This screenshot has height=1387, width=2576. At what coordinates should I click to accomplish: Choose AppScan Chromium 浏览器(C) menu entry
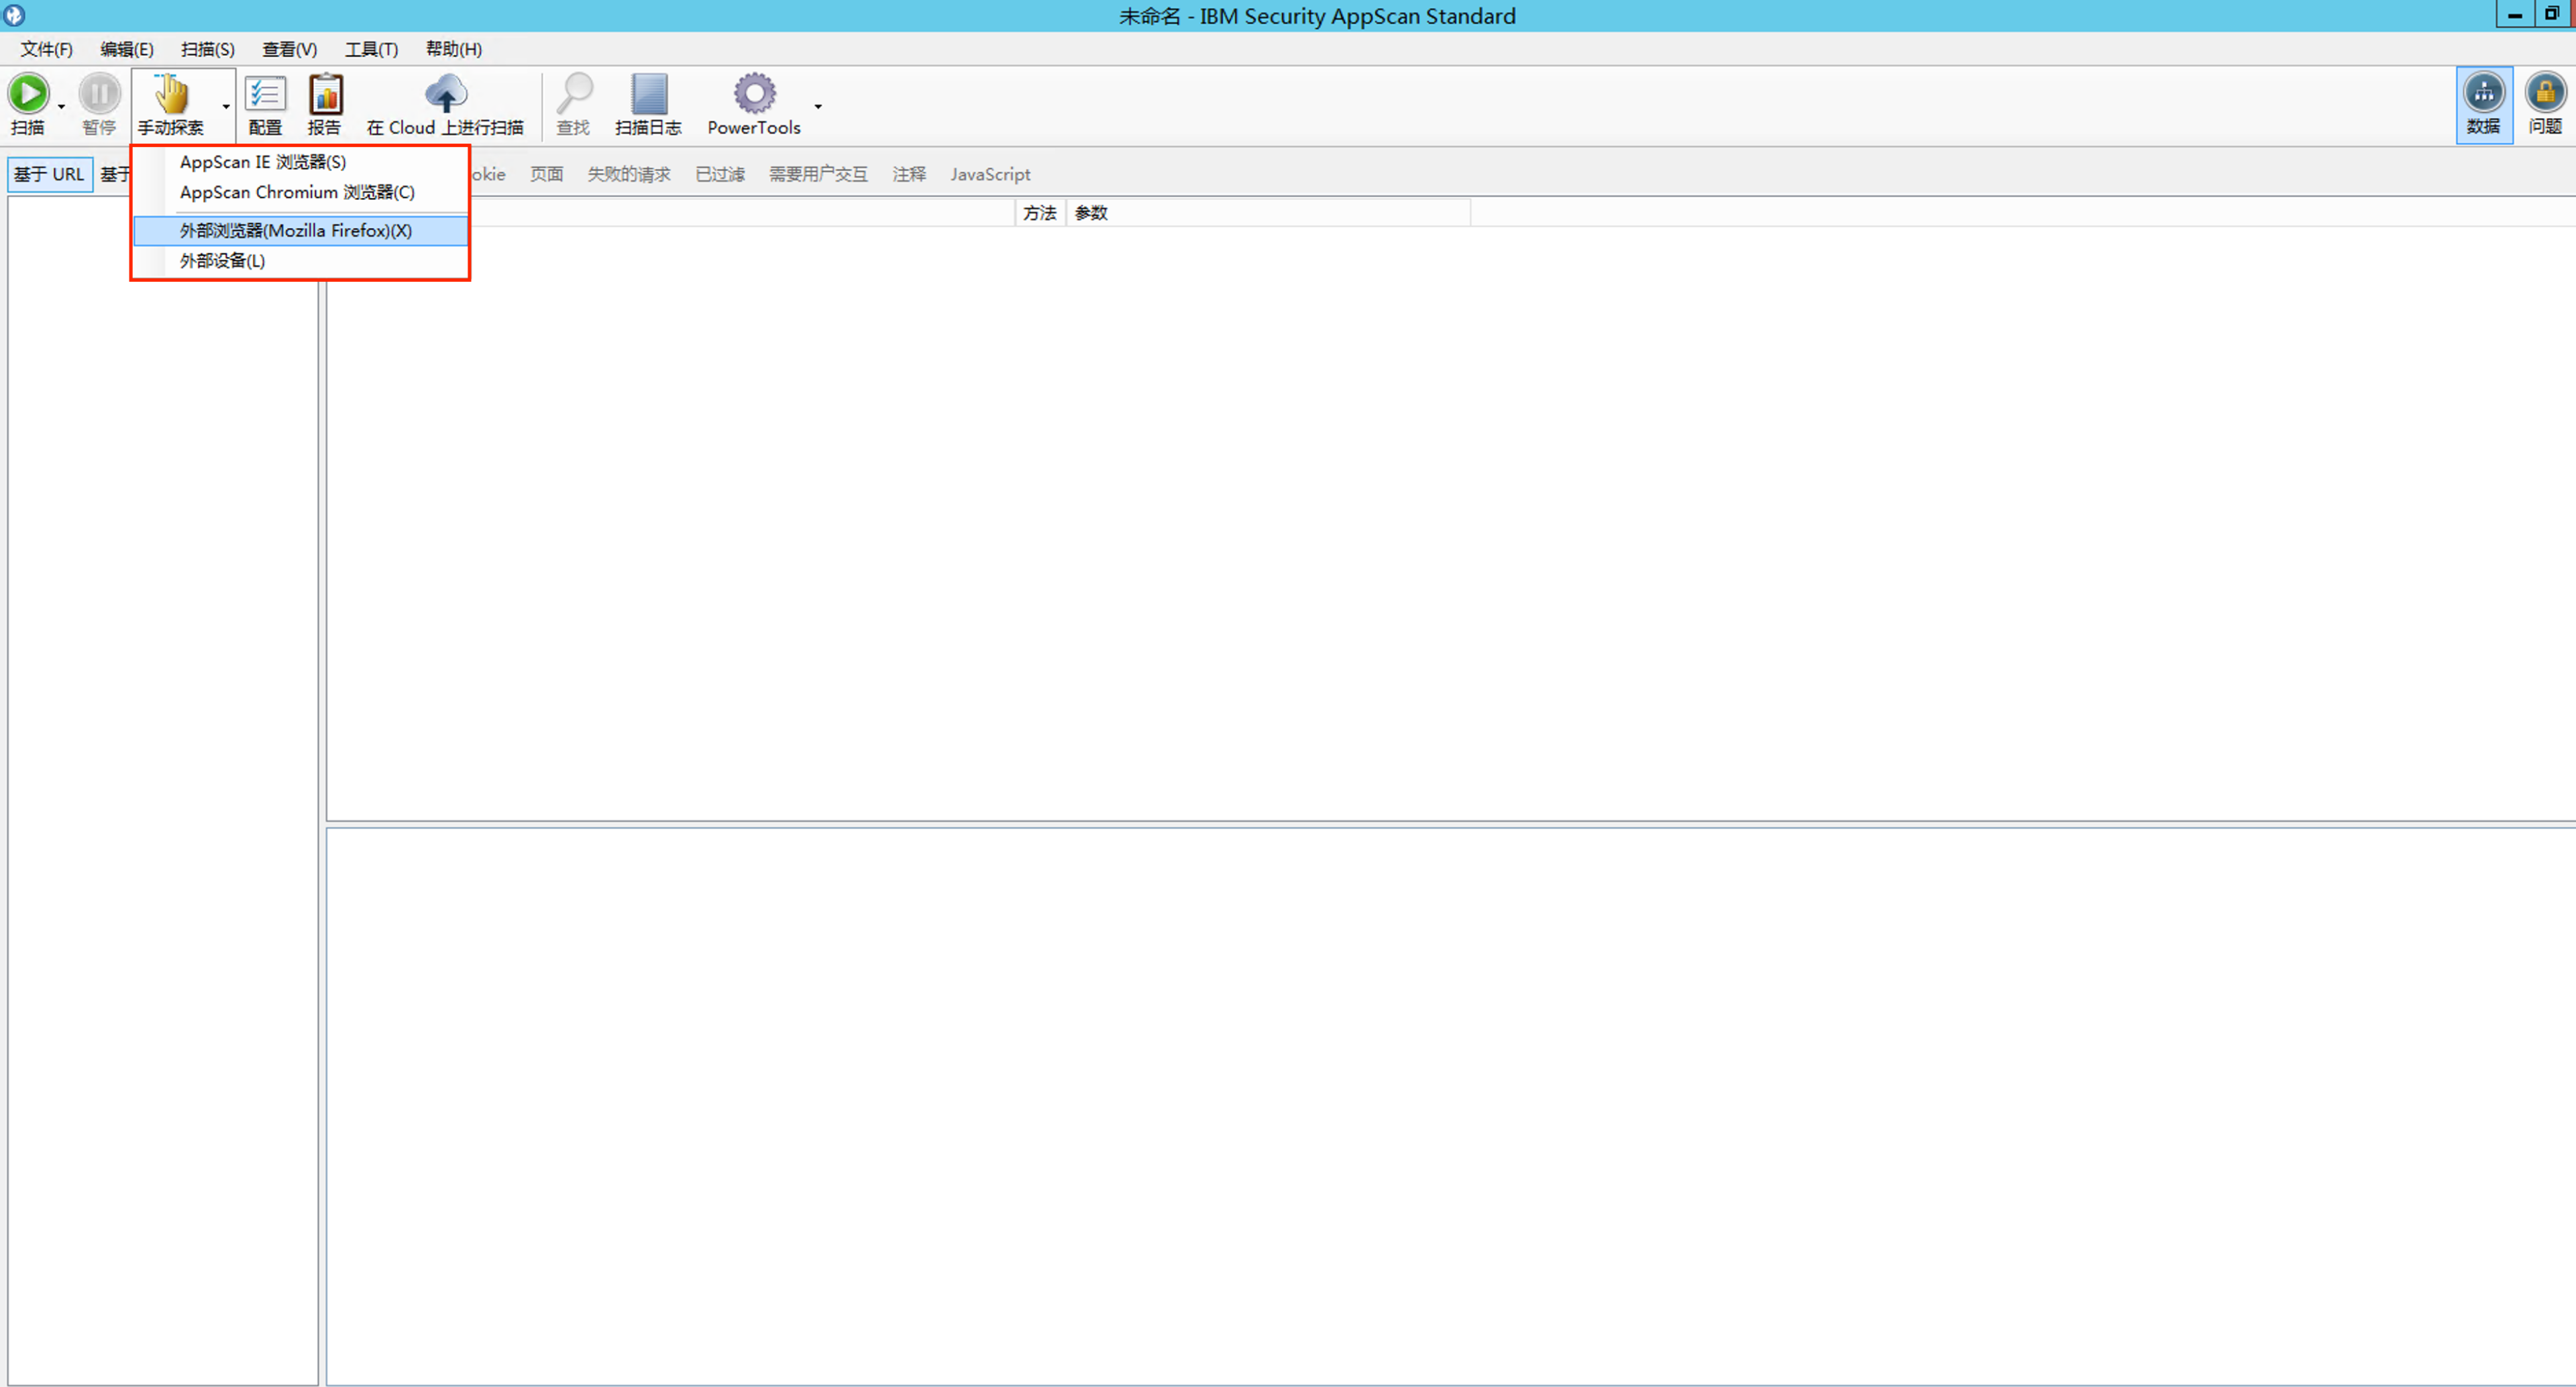click(x=300, y=192)
